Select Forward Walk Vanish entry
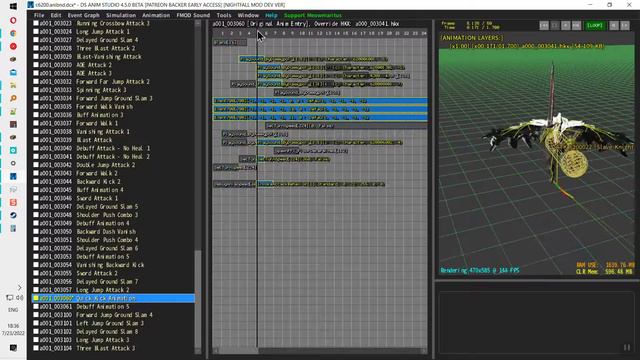This screenshot has width=640, height=360. pos(113,107)
